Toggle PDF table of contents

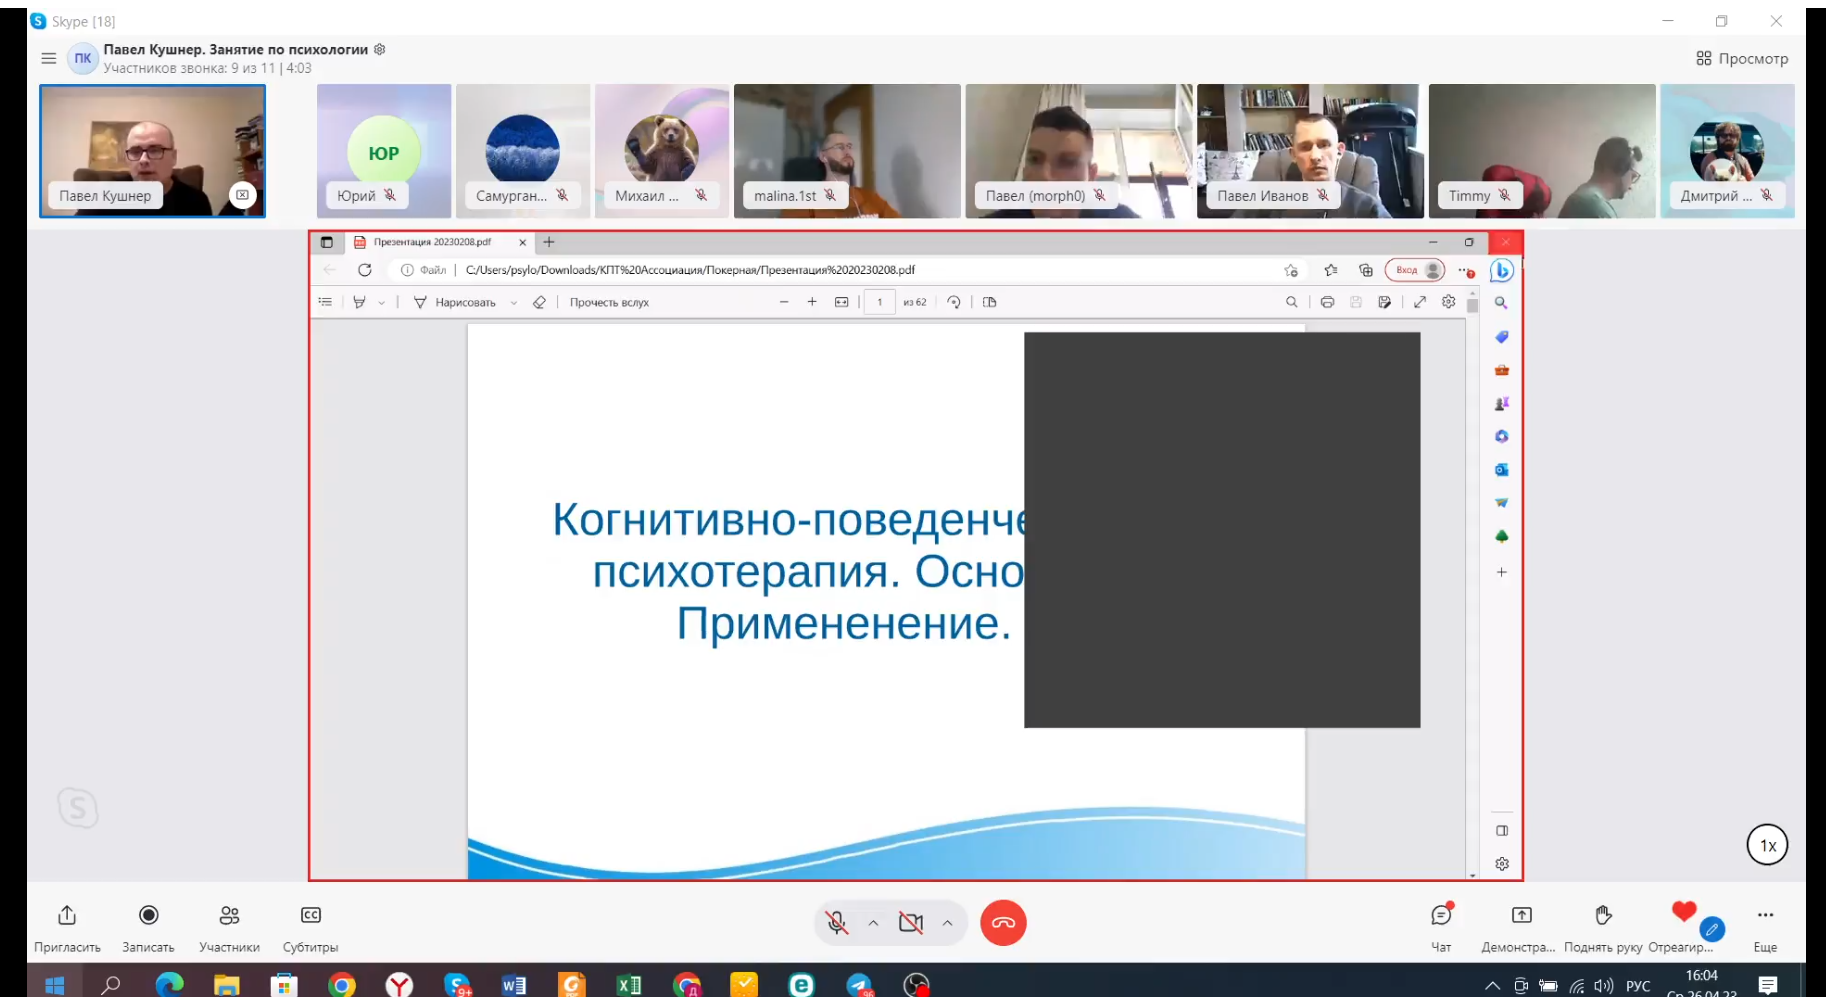(325, 302)
